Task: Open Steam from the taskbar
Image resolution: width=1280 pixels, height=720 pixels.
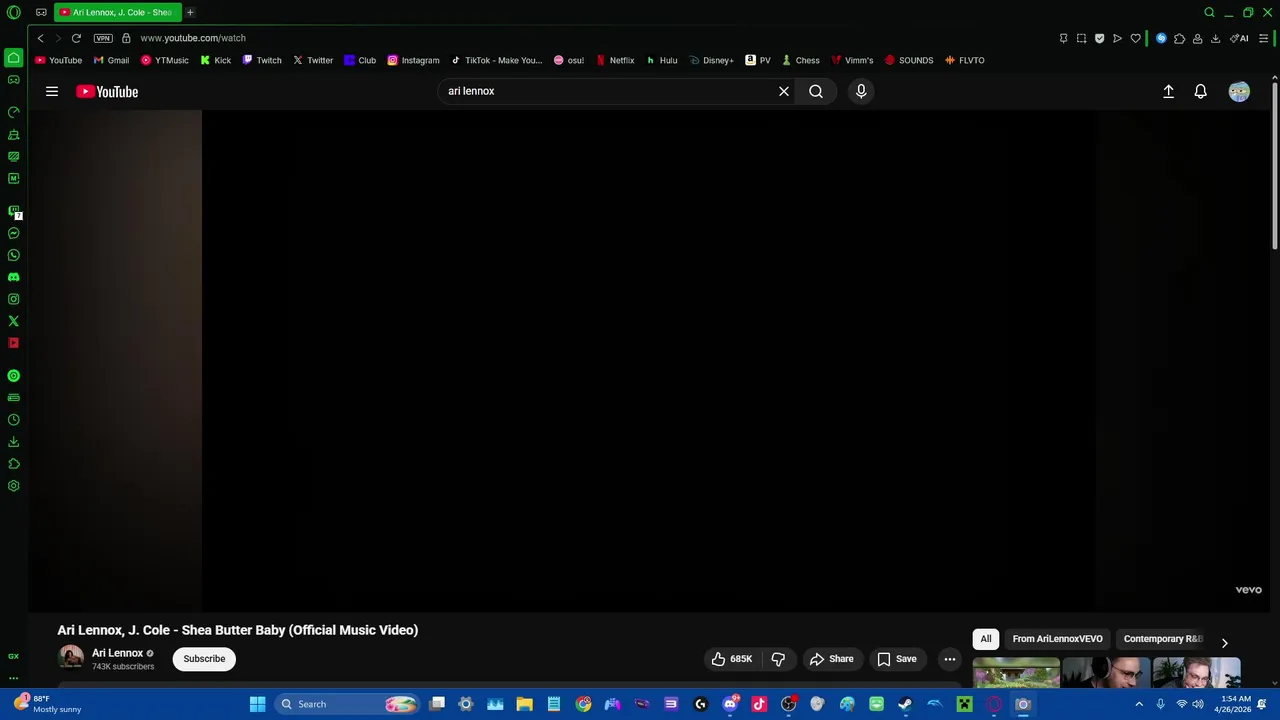Action: click(905, 704)
